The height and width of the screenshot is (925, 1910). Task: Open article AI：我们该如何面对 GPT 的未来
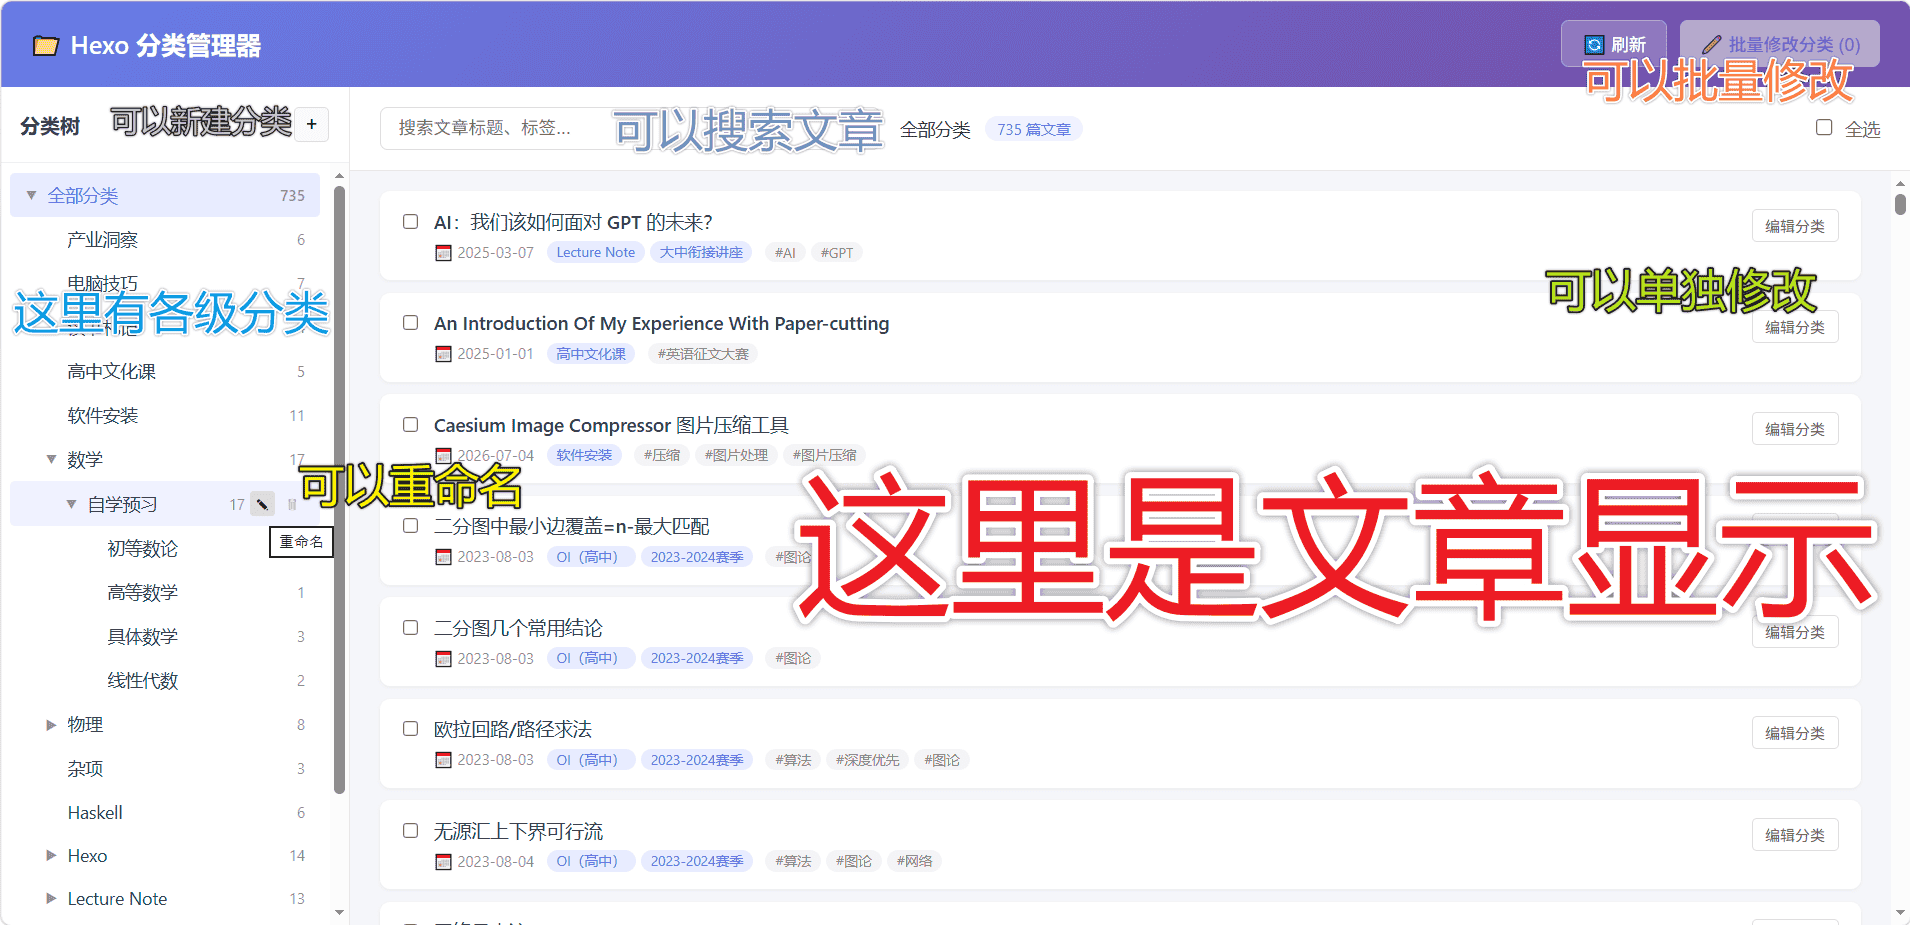click(x=573, y=222)
